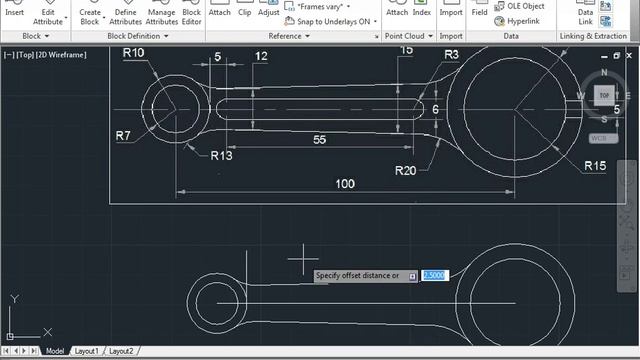
Task: Minimize the drawing viewport window
Action: tap(604, 56)
